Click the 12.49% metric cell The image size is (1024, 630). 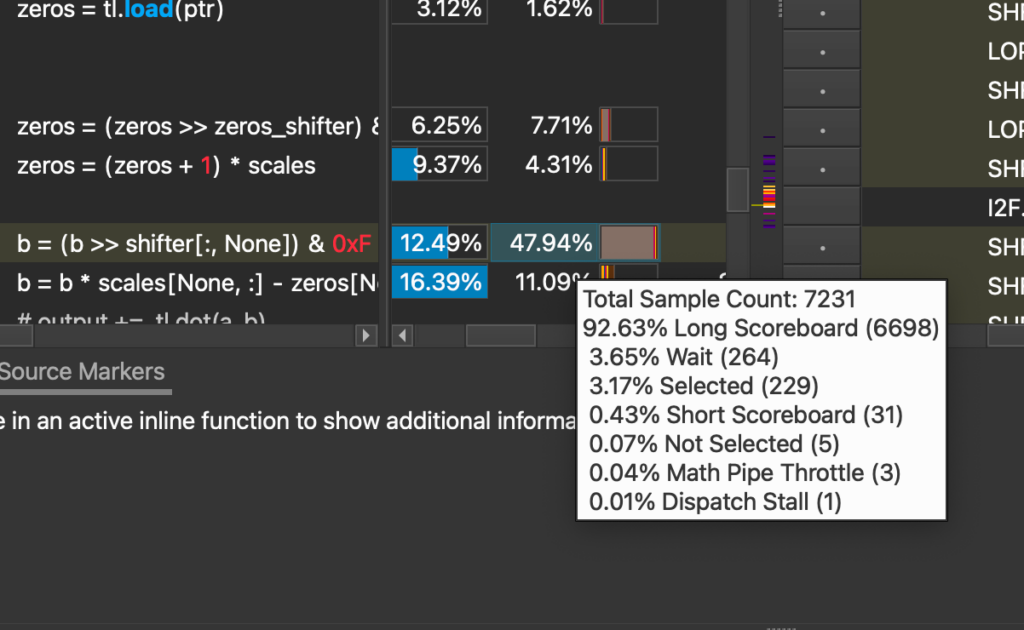(439, 243)
